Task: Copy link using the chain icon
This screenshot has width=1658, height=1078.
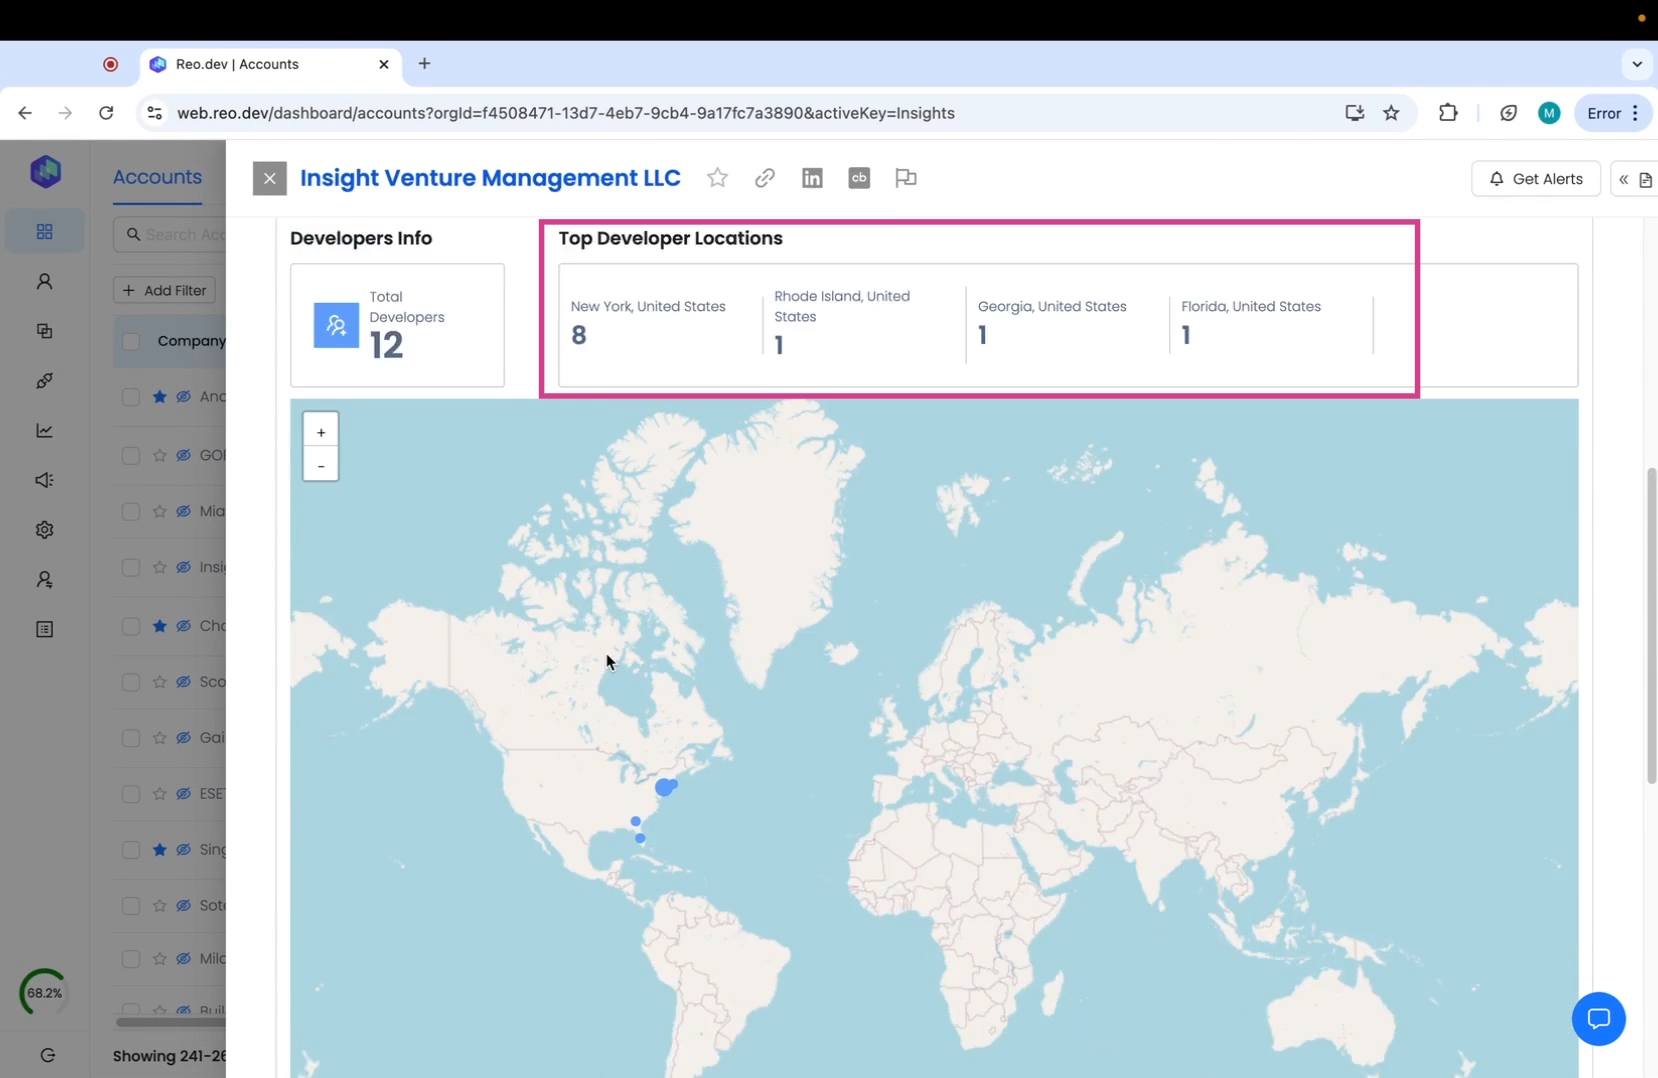Action: pos(764,178)
